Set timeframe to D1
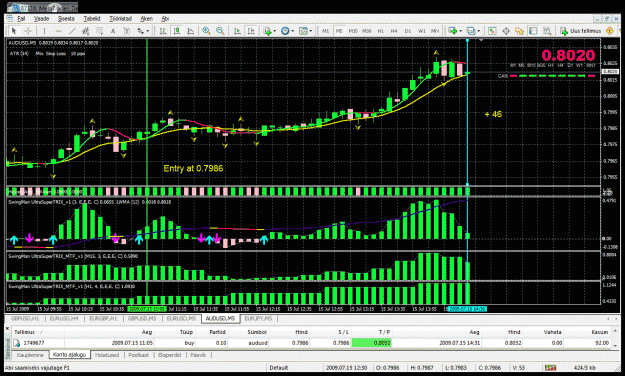Viewport: 625px width, 376px height. point(407,31)
